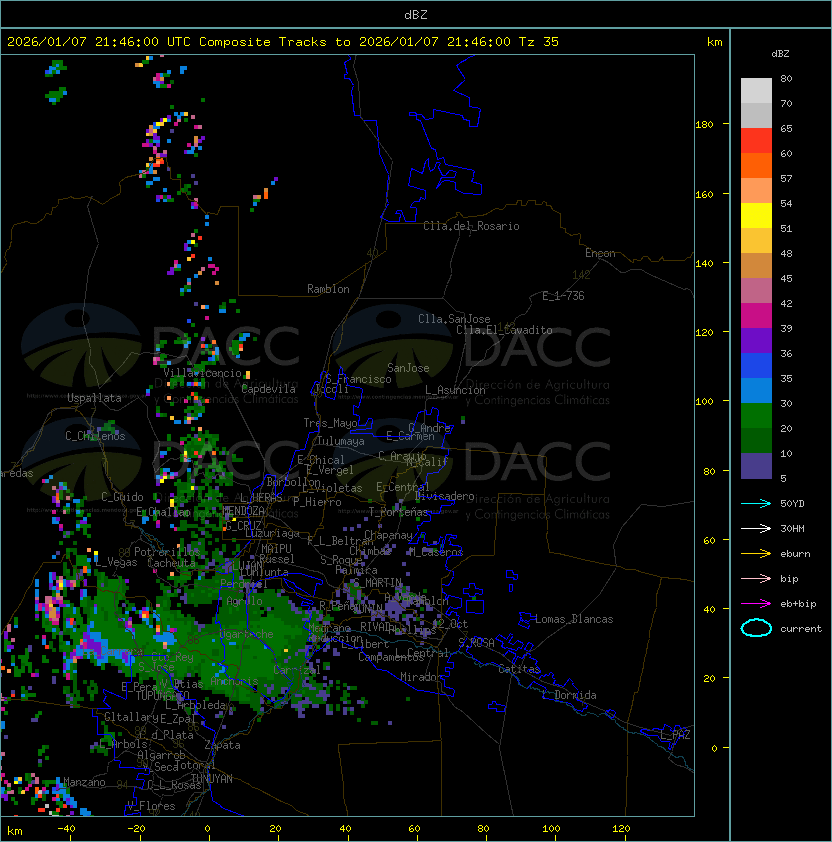Viewport: 832px width, 842px height.
Task: Select the 'Divisadero' map label
Action: pyautogui.click(x=445, y=496)
